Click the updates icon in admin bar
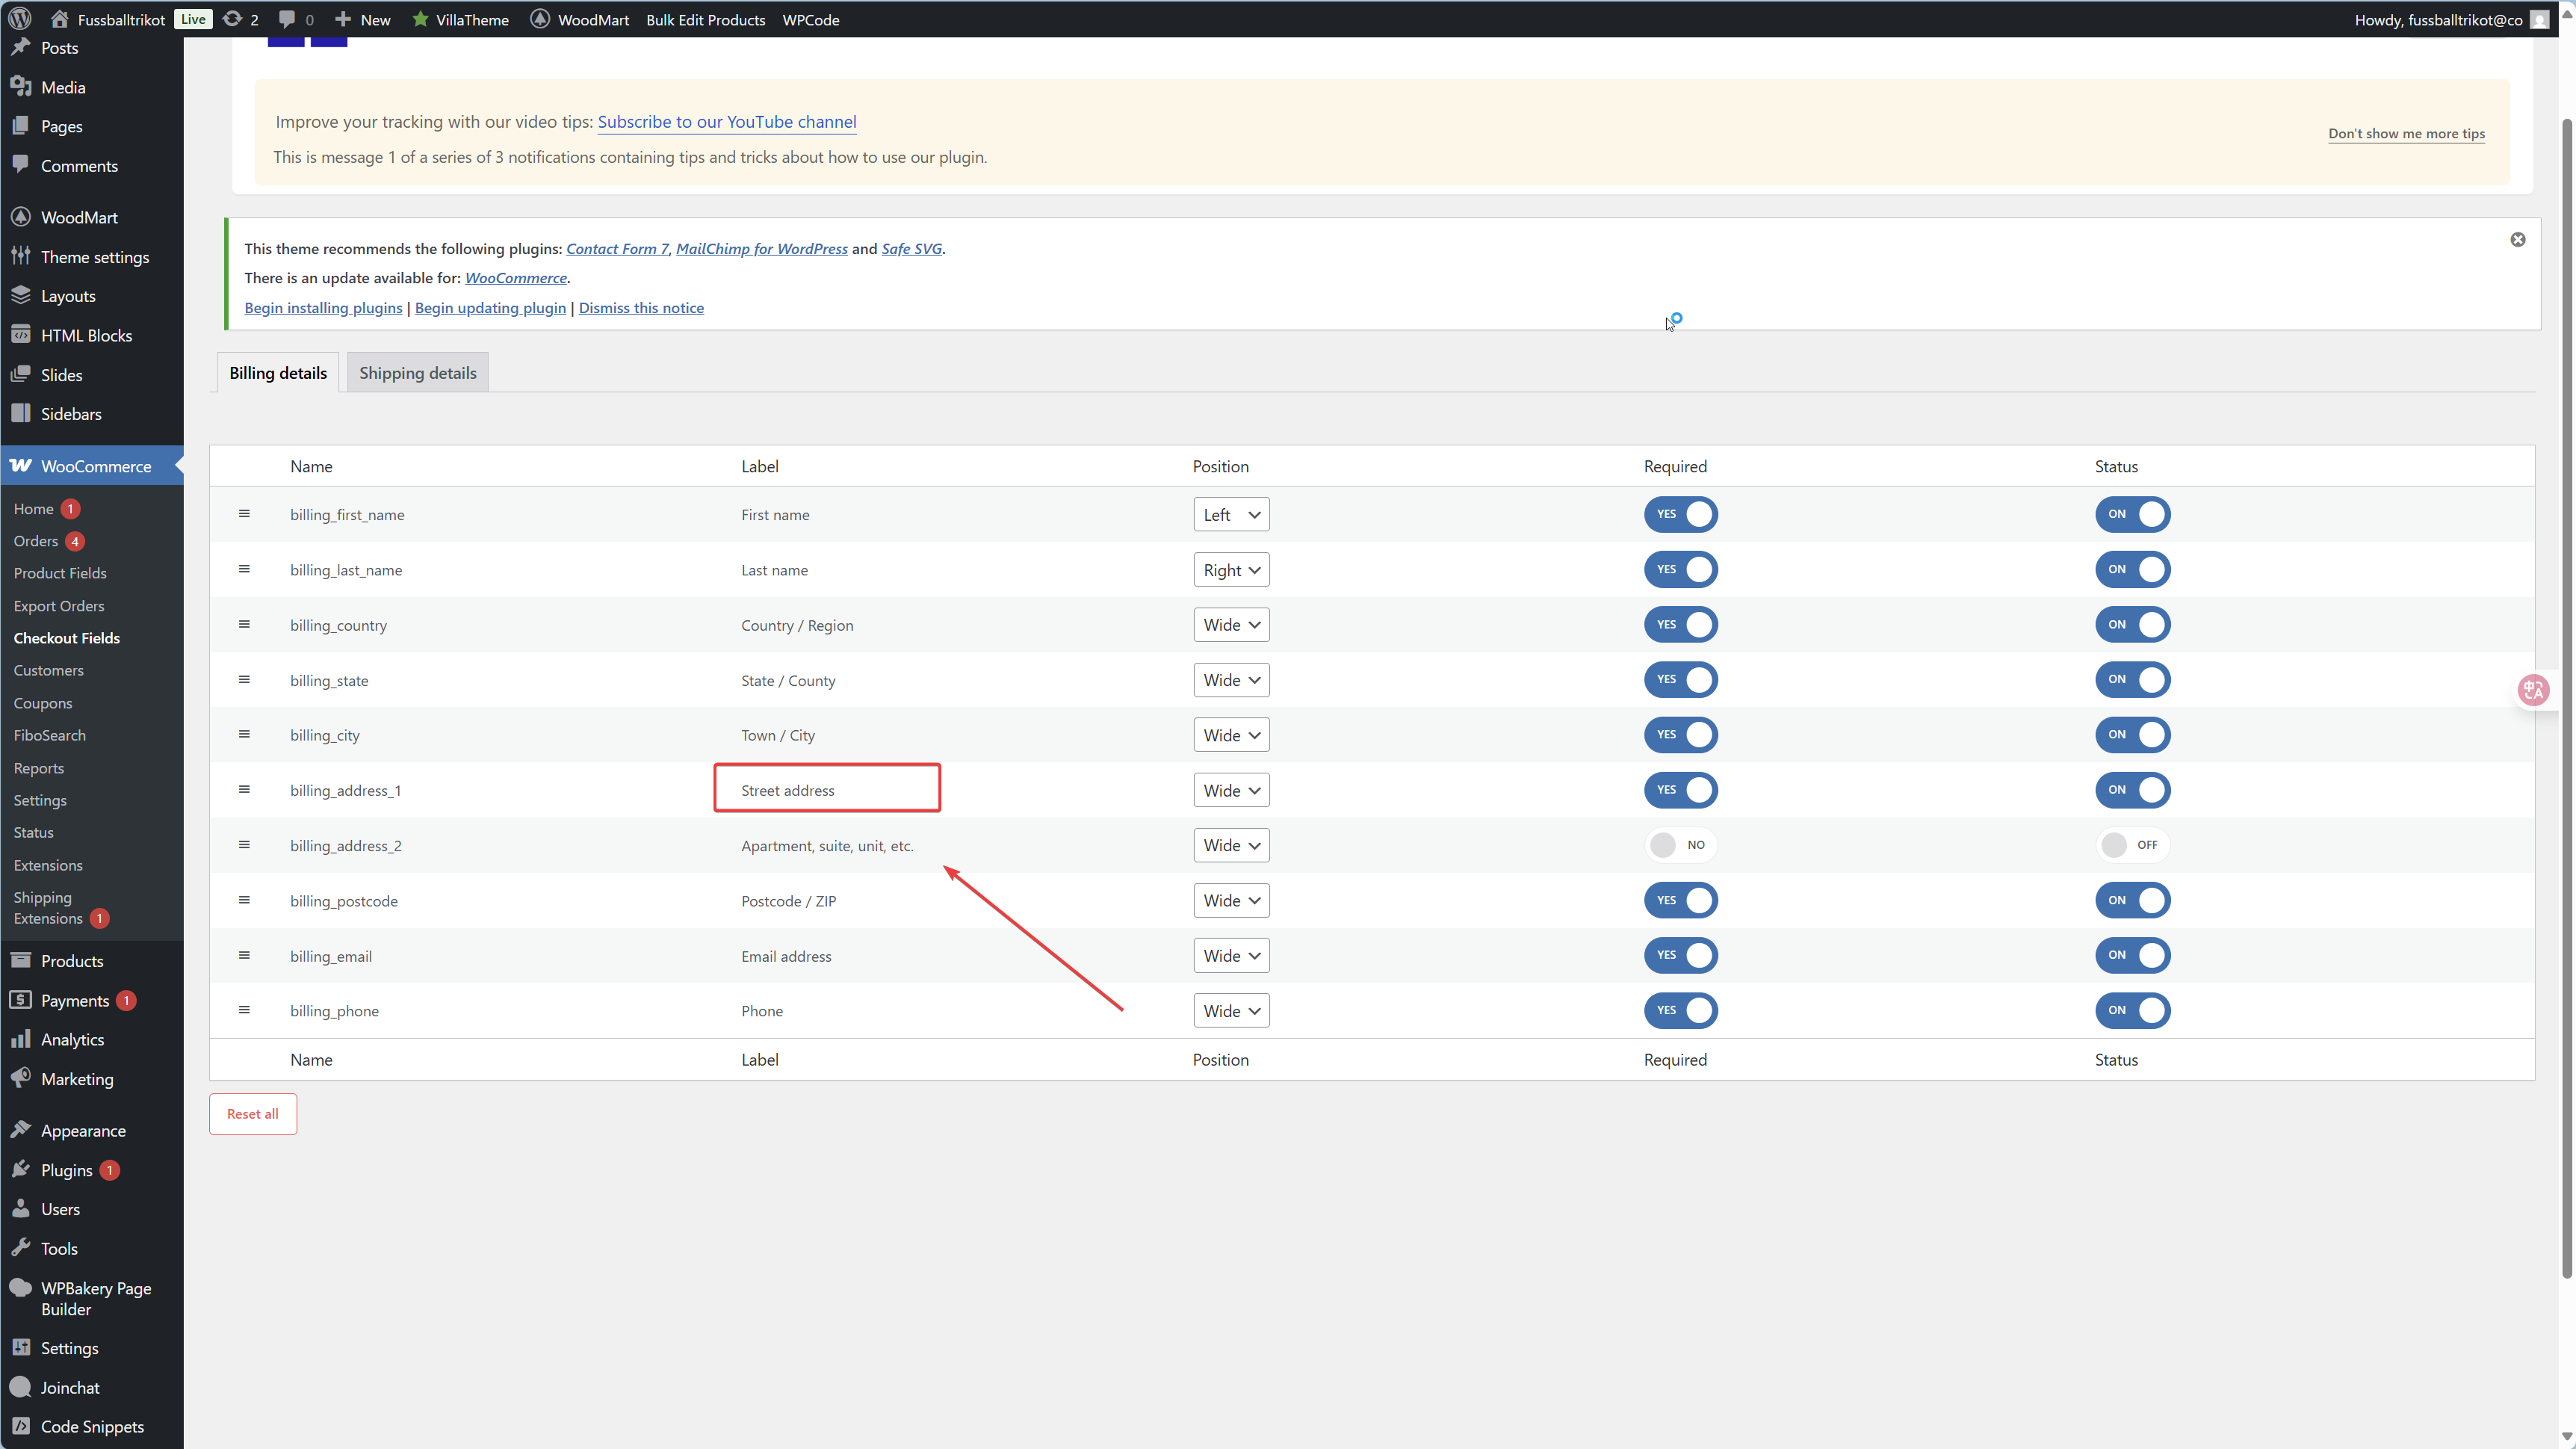Viewport: 2576px width, 1449px height. (232, 19)
